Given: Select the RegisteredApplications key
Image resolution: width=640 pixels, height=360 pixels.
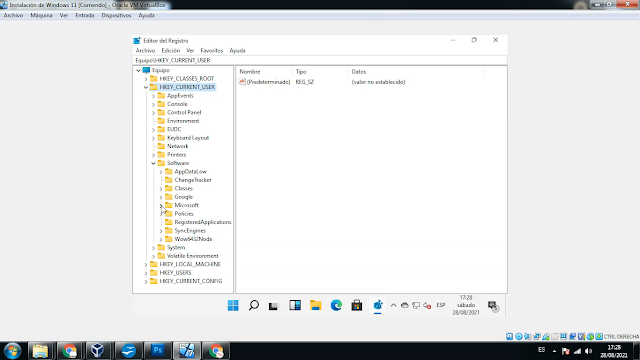Looking at the screenshot, I should pyautogui.click(x=203, y=222).
